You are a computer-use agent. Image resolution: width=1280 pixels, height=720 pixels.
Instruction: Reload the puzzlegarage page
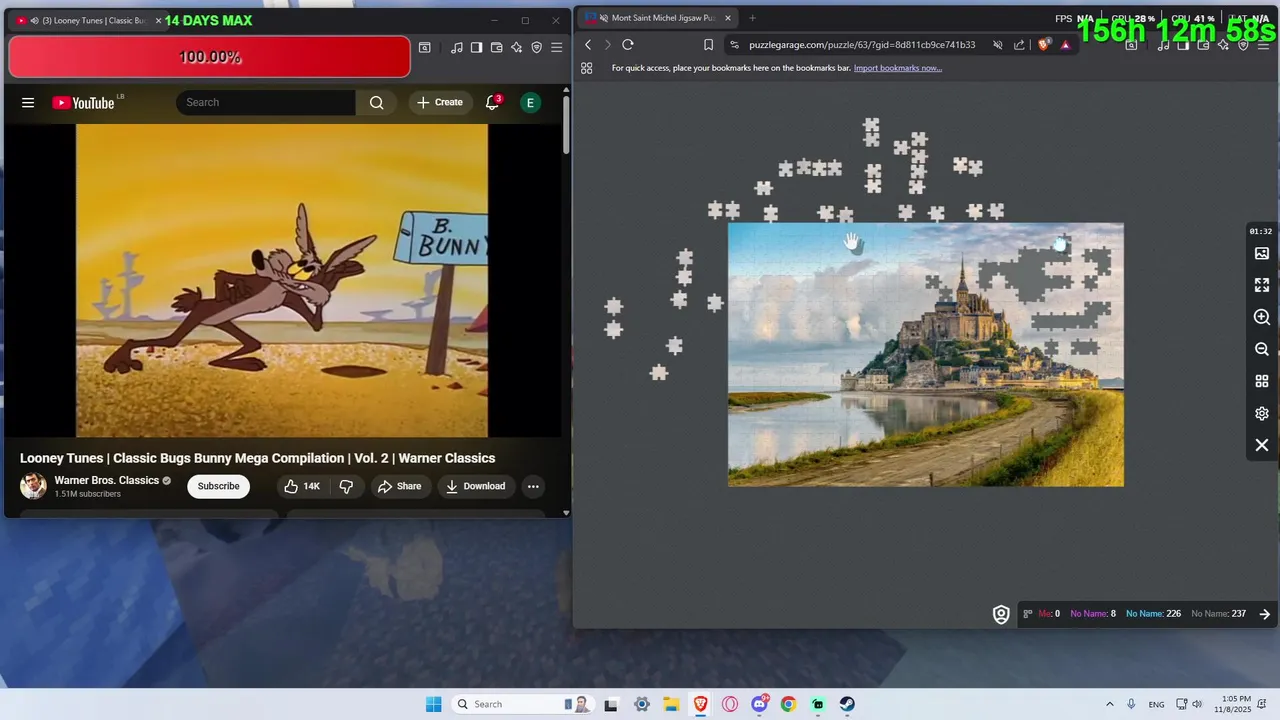[628, 44]
